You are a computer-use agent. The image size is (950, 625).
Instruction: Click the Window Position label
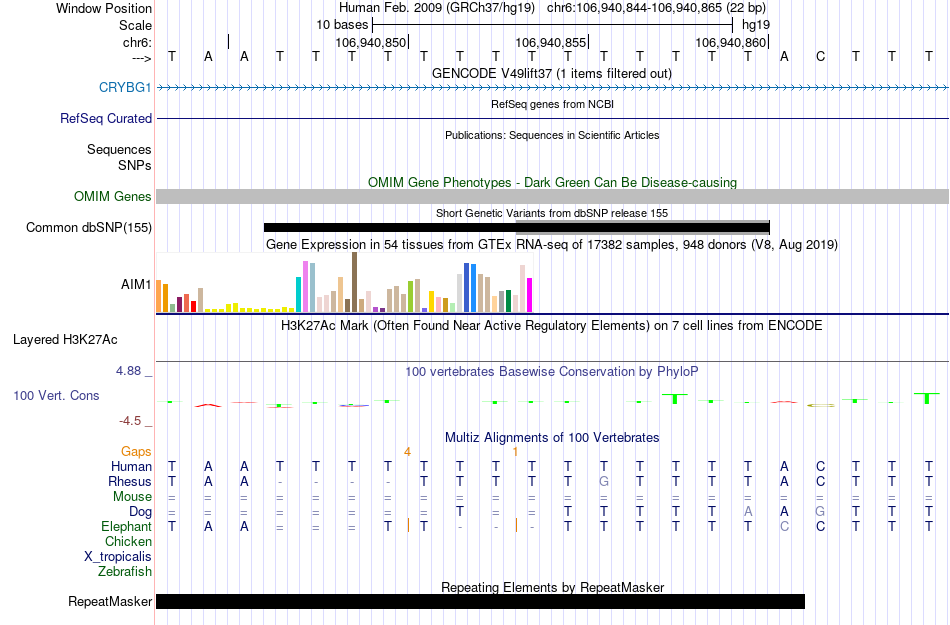point(104,8)
